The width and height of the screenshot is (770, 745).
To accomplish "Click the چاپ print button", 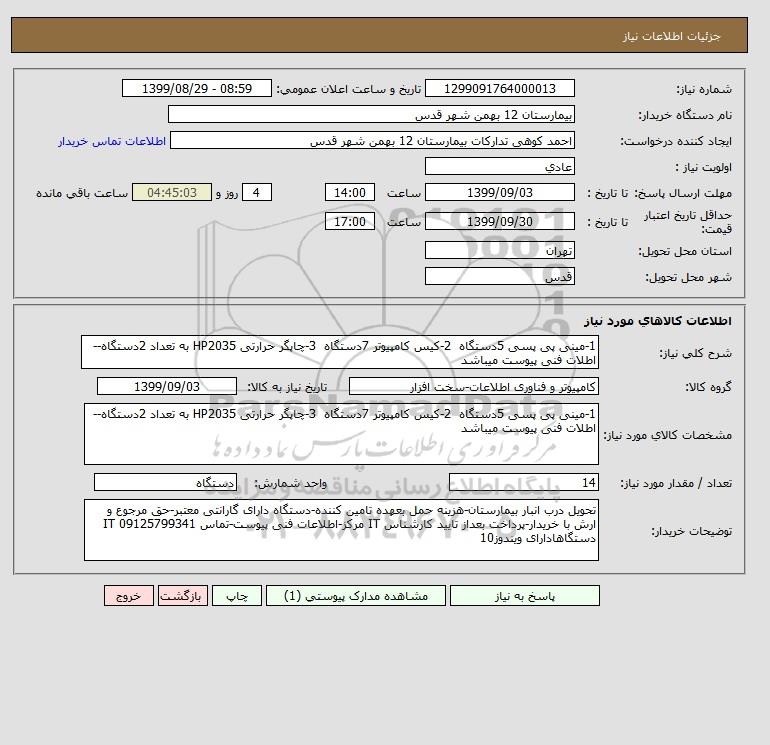I will pyautogui.click(x=237, y=596).
